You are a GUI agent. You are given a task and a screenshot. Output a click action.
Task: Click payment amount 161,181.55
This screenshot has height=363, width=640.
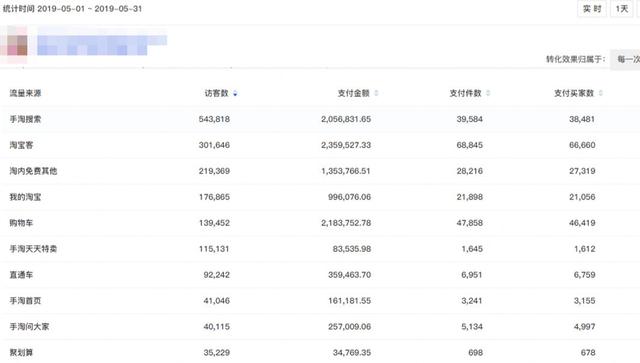pos(350,301)
